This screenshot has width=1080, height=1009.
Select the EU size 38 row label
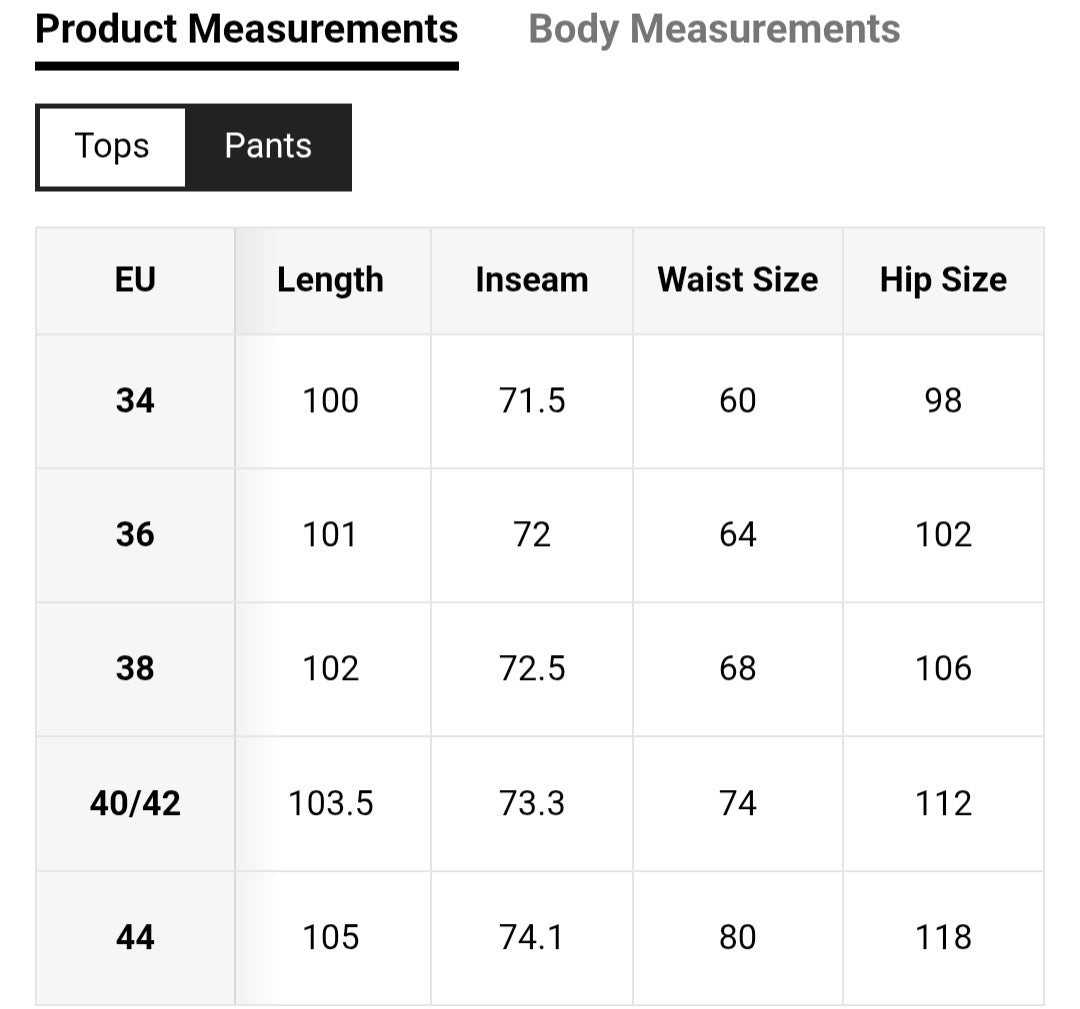pyautogui.click(x=135, y=668)
